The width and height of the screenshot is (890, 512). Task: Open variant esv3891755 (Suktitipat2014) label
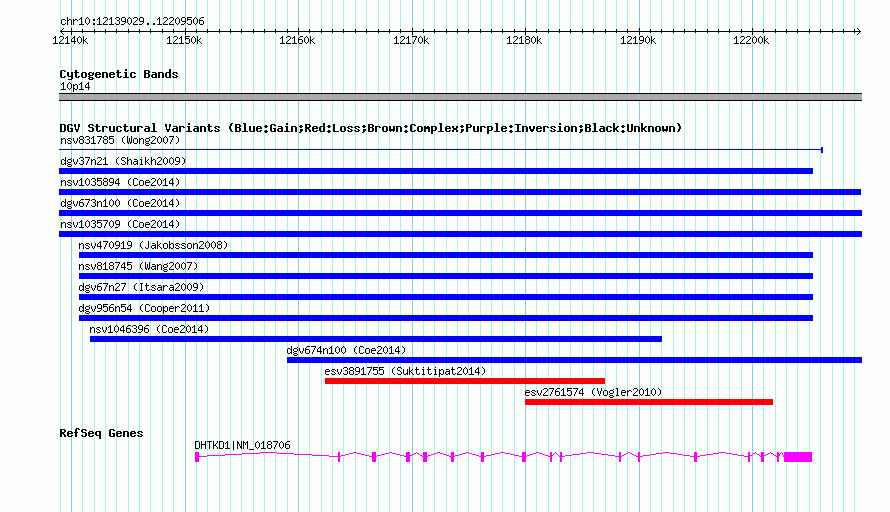tap(405, 371)
